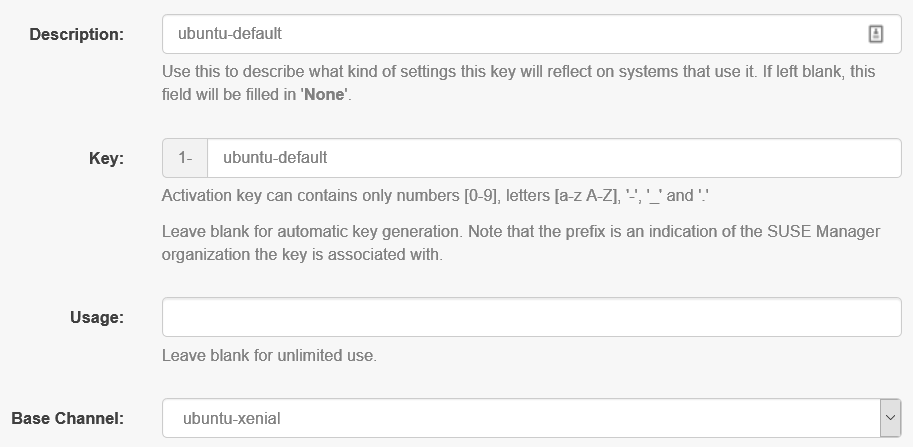Click the Base Channel label
The width and height of the screenshot is (913, 447).
67,418
